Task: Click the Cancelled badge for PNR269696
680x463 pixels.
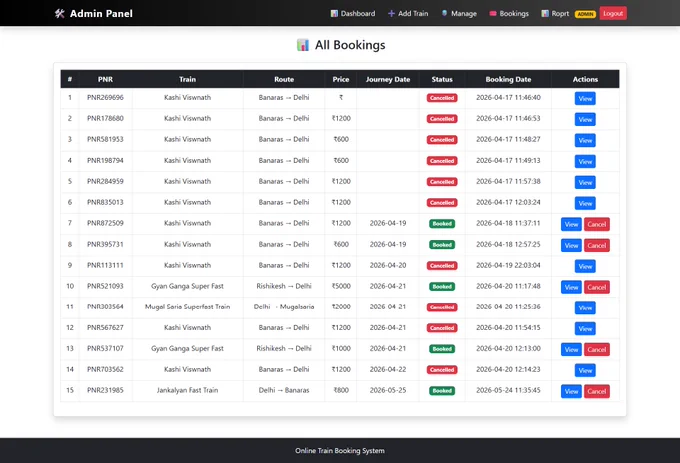Action: click(x=442, y=98)
